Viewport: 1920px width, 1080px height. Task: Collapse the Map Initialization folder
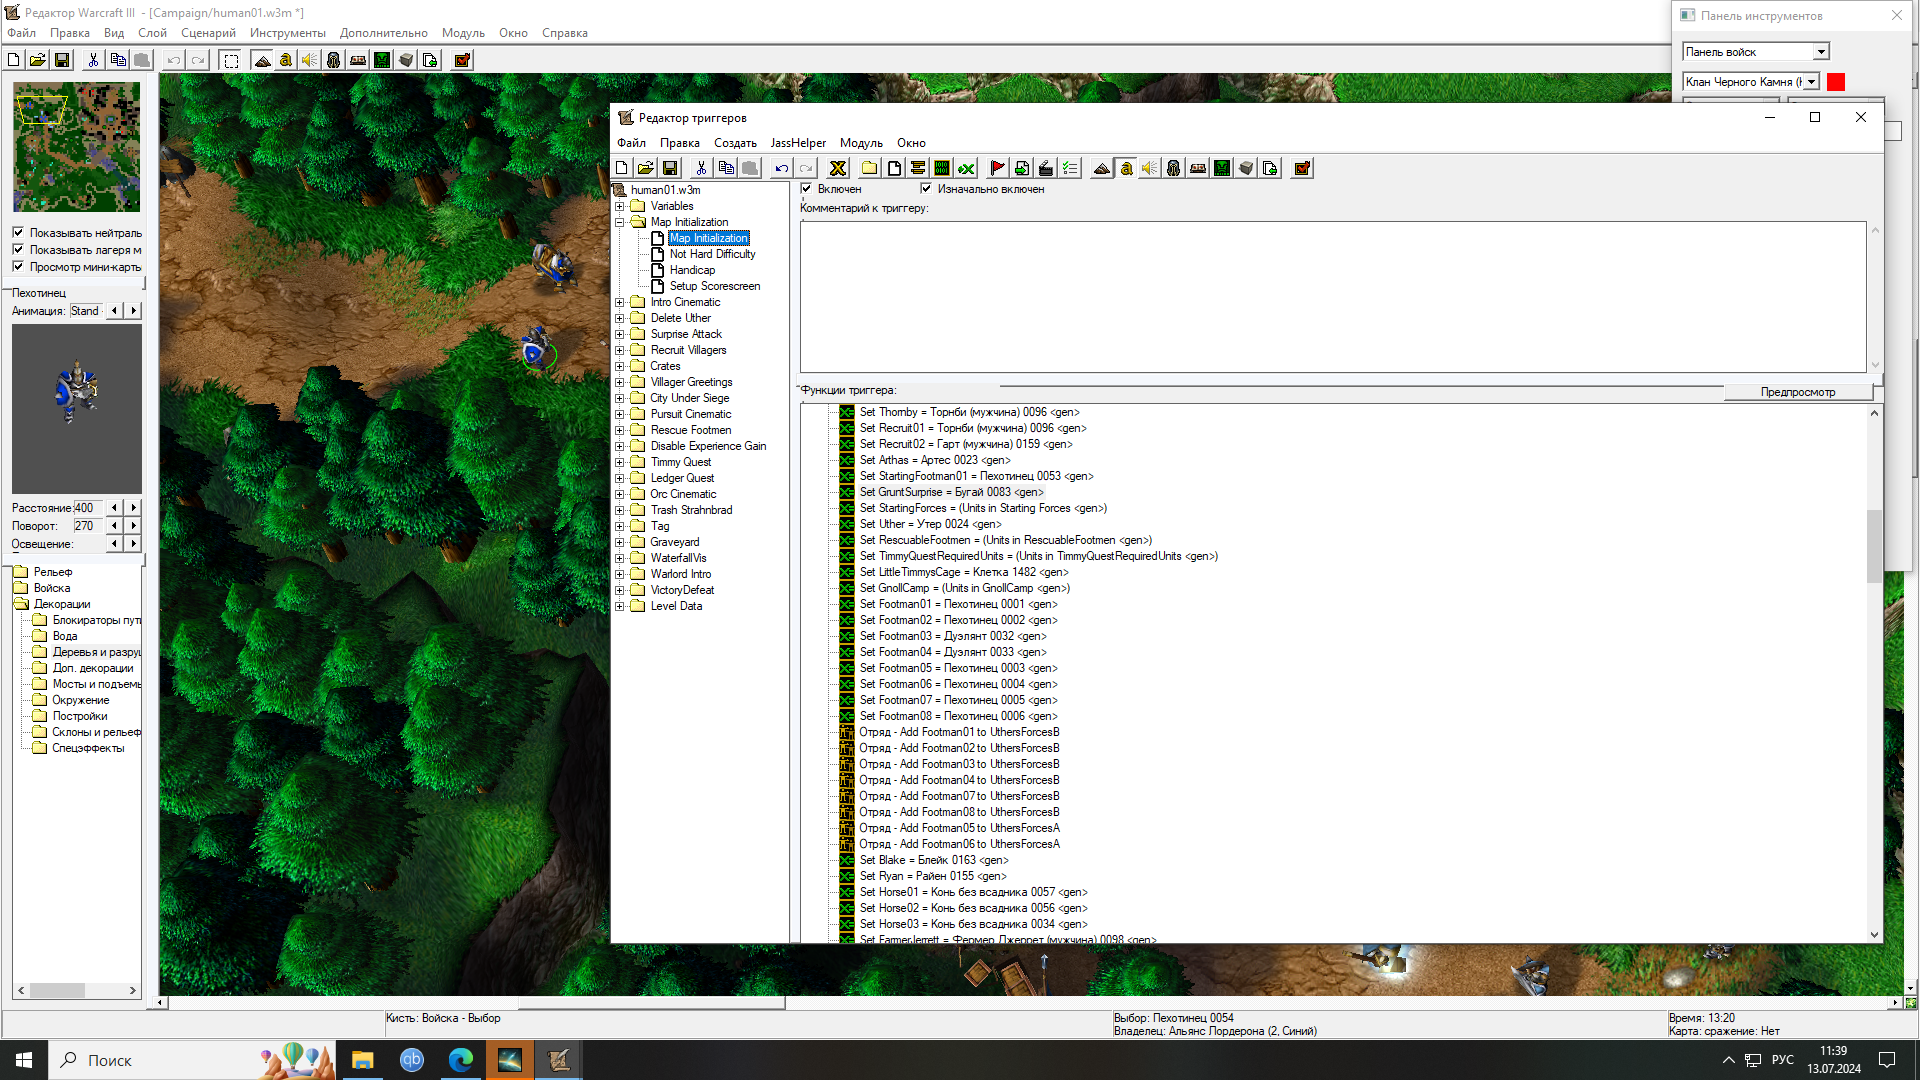620,222
